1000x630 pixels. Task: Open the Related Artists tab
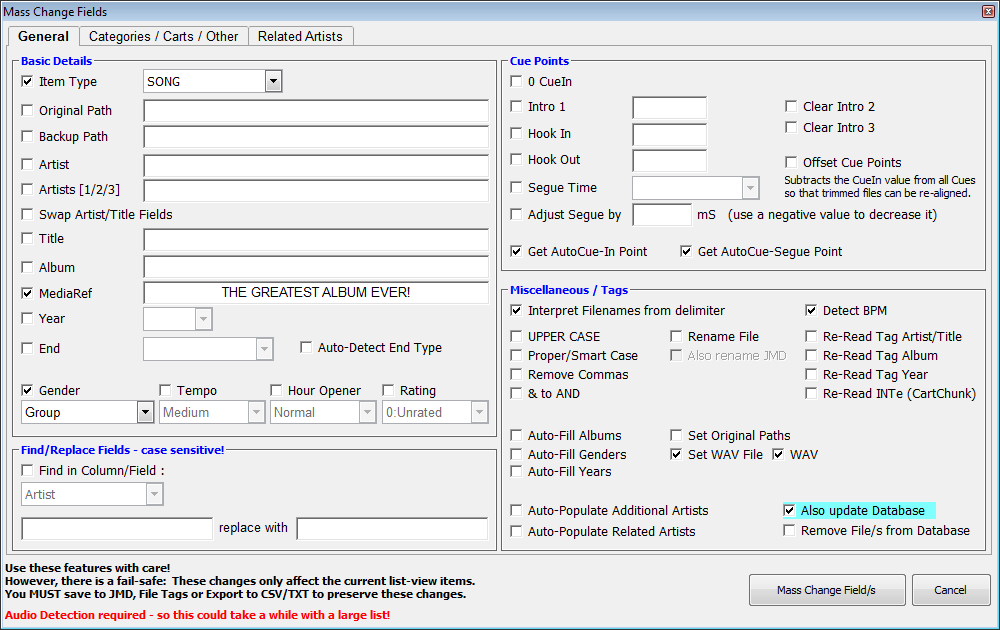[x=300, y=36]
